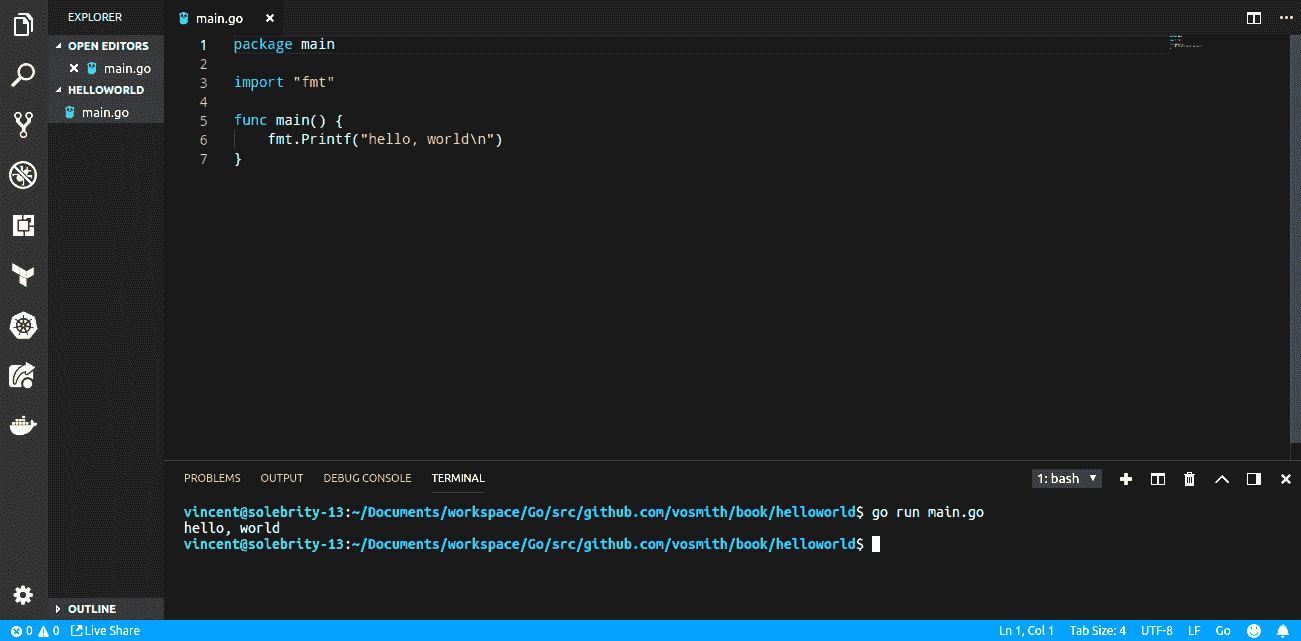Open the '1: bash' terminal dropdown
The image size is (1301, 641).
(x=1066, y=479)
